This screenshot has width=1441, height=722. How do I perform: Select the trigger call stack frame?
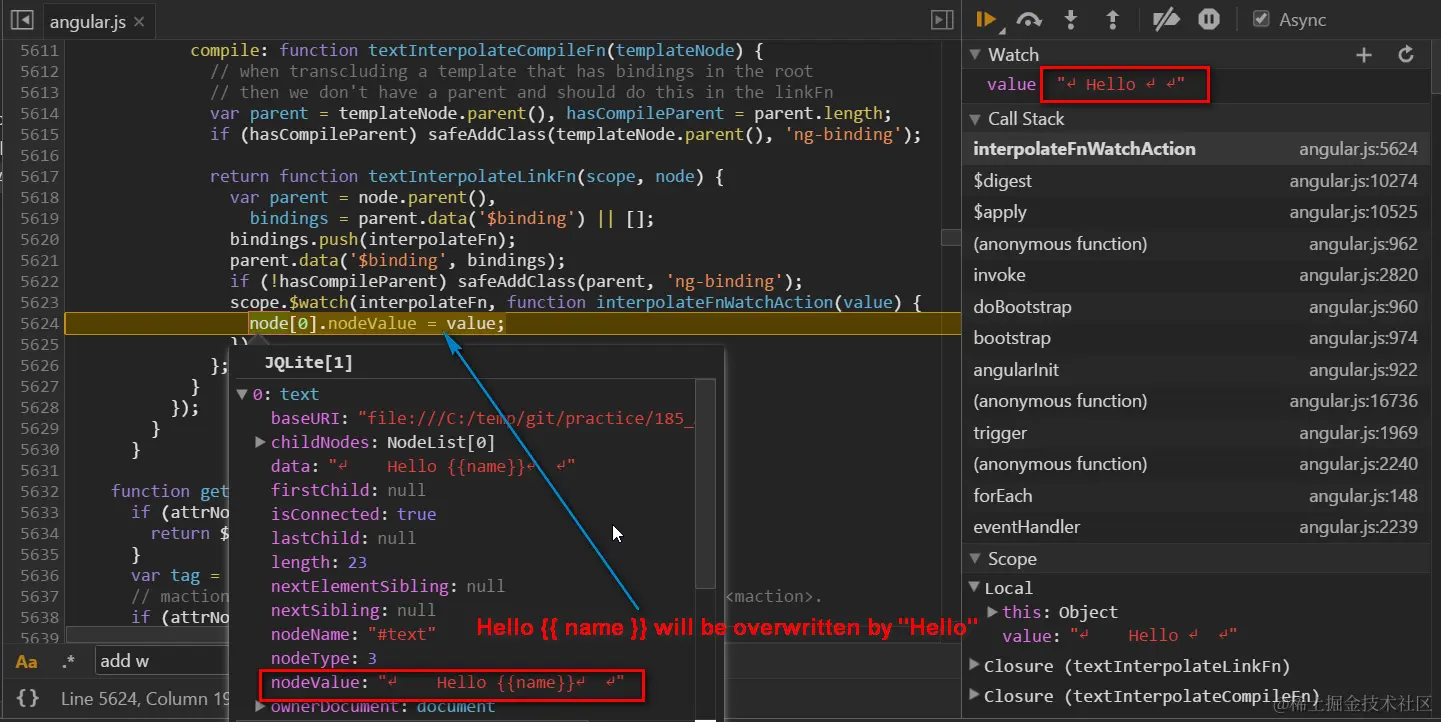pyautogui.click(x=1196, y=433)
